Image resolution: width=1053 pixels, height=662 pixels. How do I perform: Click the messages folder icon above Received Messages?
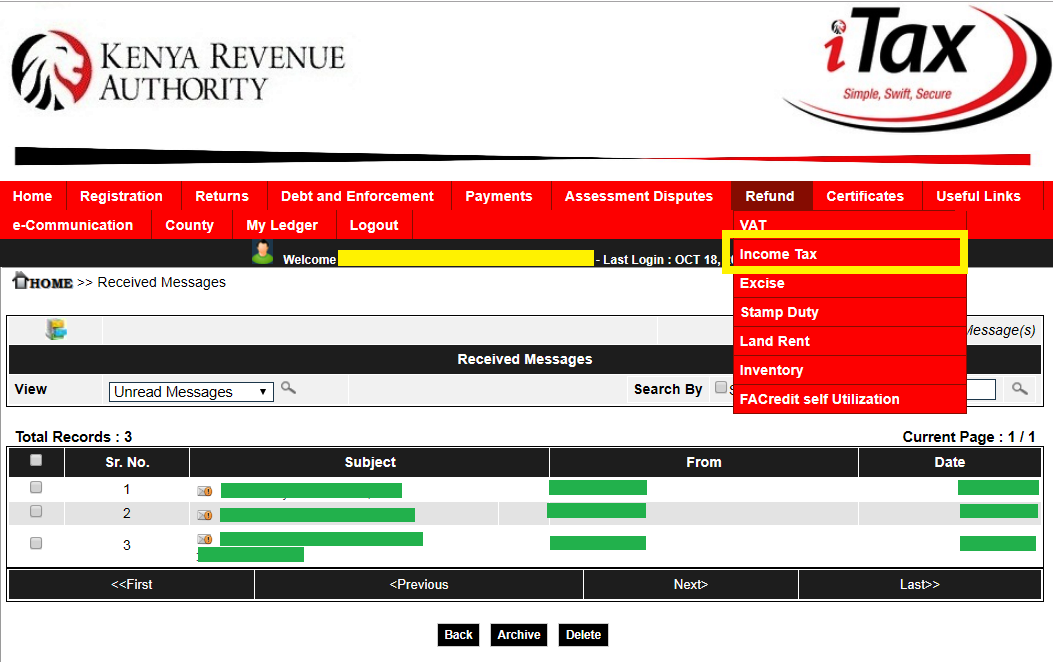tap(56, 329)
